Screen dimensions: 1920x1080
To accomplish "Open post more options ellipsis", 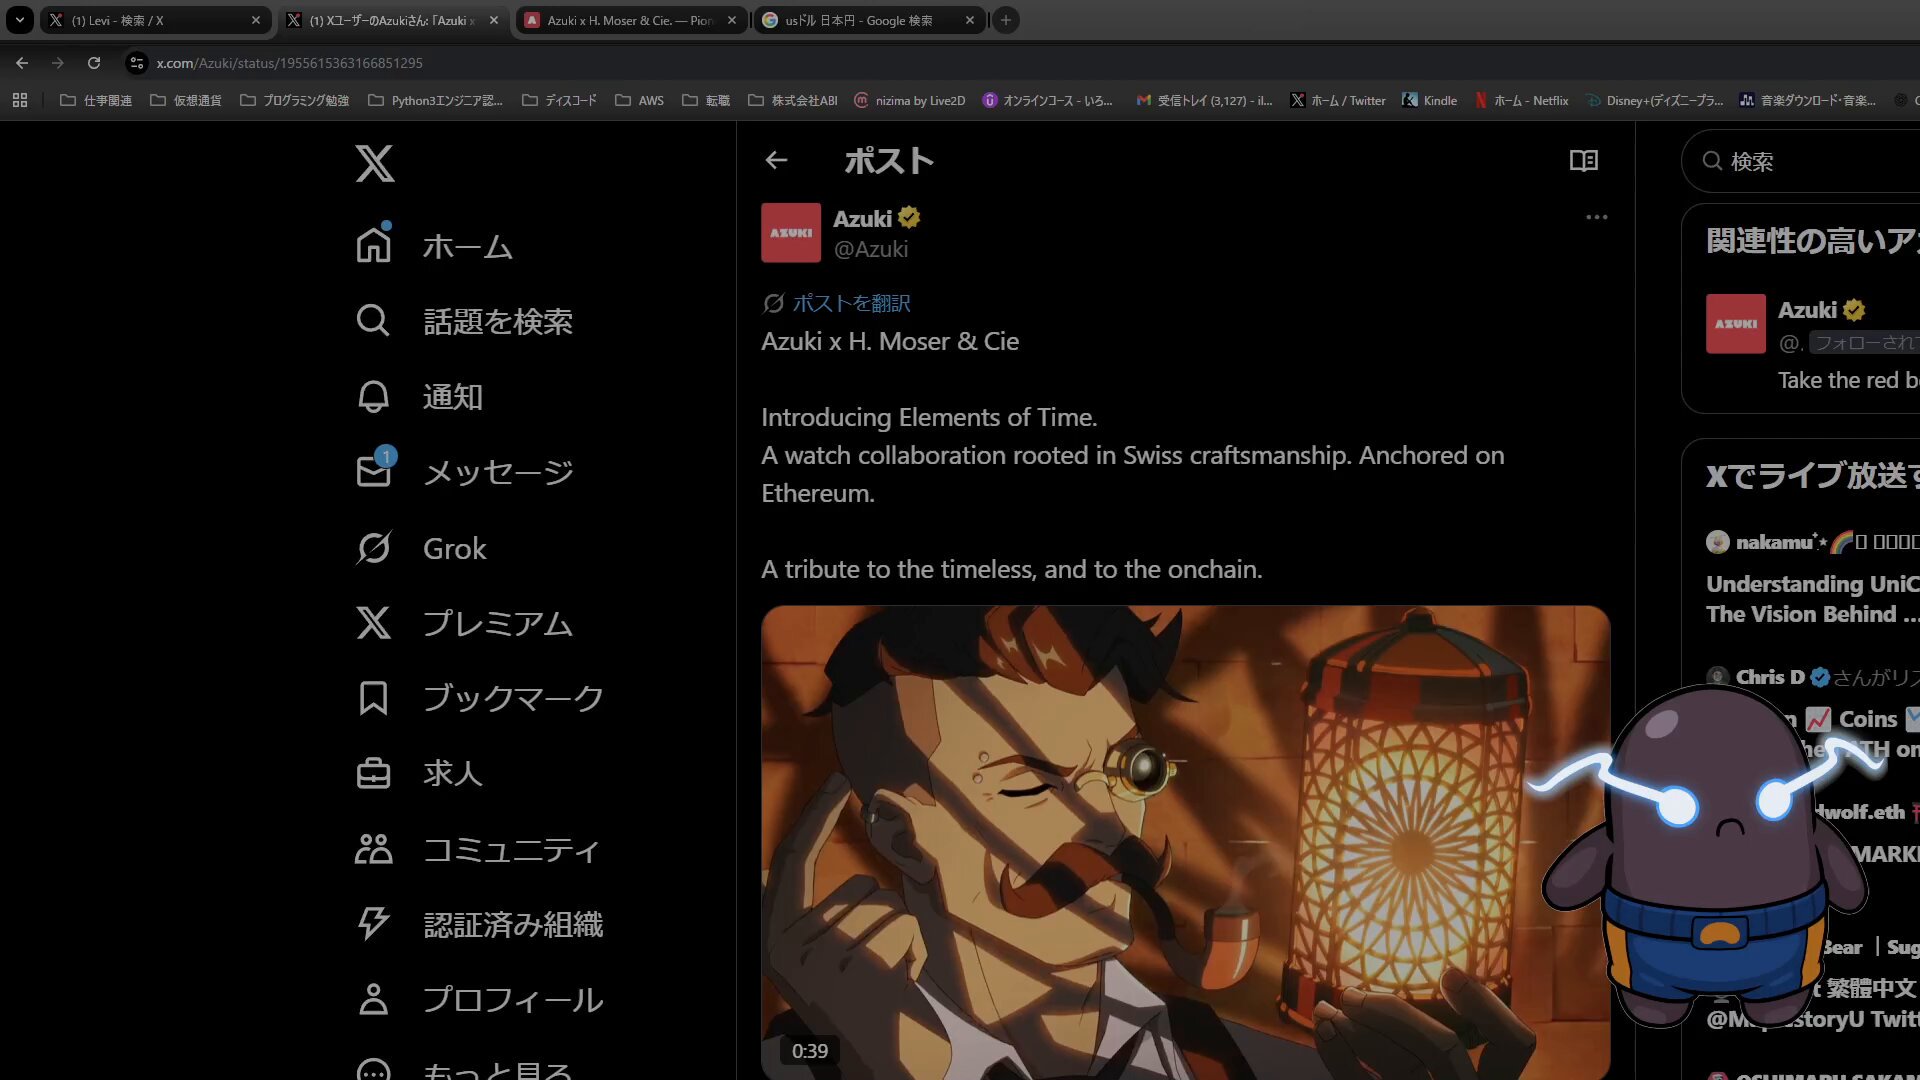I will (1597, 217).
